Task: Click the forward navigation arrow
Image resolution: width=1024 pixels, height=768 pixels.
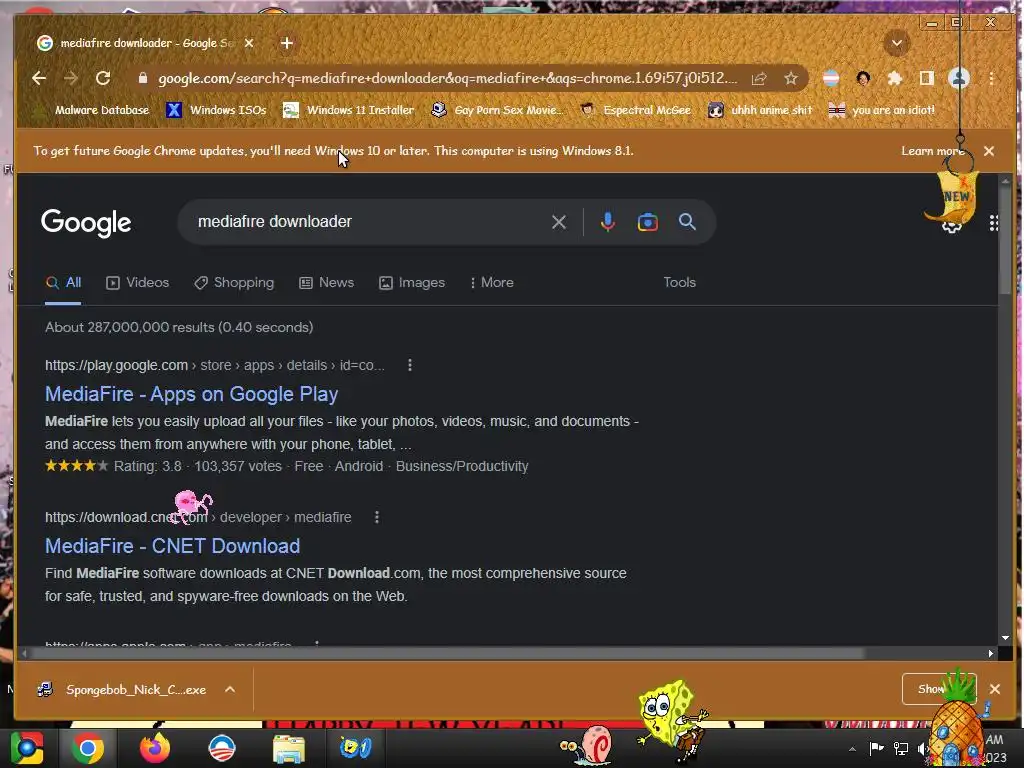Action: click(x=71, y=78)
